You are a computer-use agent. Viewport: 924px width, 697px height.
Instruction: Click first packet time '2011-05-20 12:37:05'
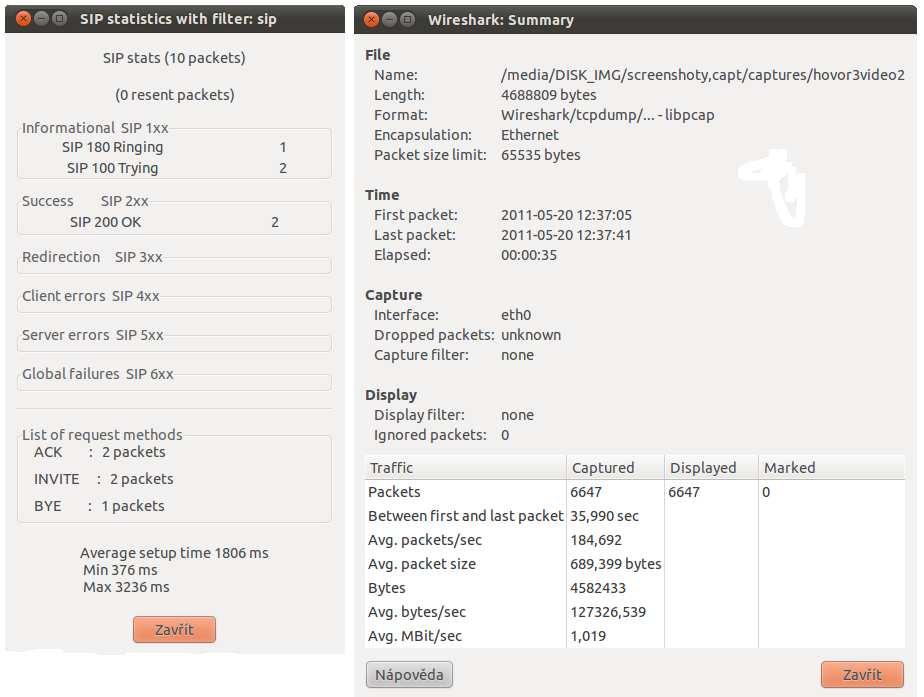pyautogui.click(x=566, y=215)
